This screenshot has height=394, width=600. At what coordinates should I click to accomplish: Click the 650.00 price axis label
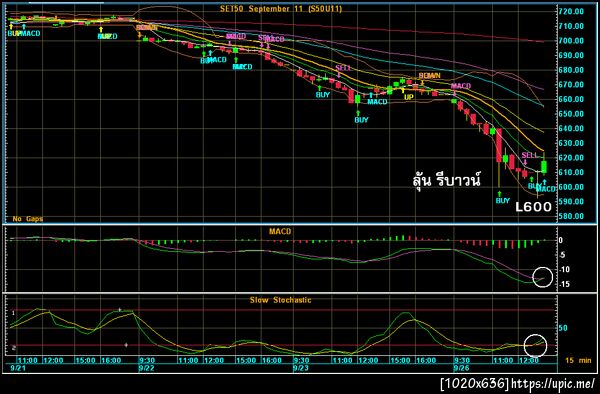571,114
